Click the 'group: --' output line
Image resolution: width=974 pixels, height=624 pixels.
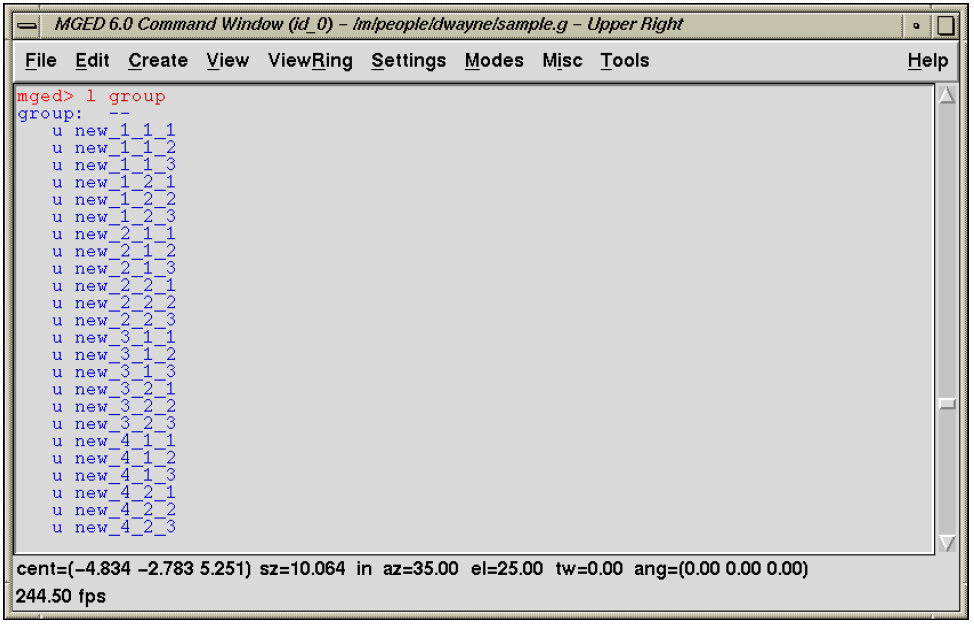73,114
